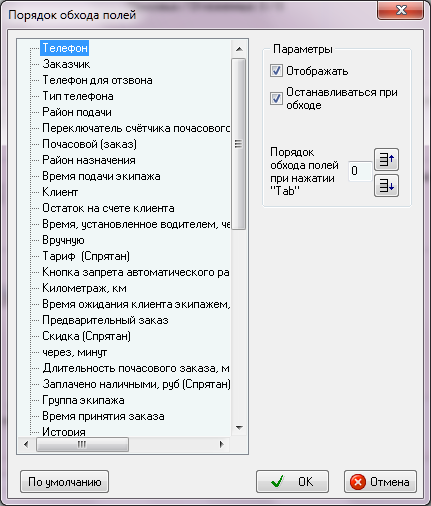Select the Заказчик tree item
Viewport: 431px width, 506px height.
(66, 64)
